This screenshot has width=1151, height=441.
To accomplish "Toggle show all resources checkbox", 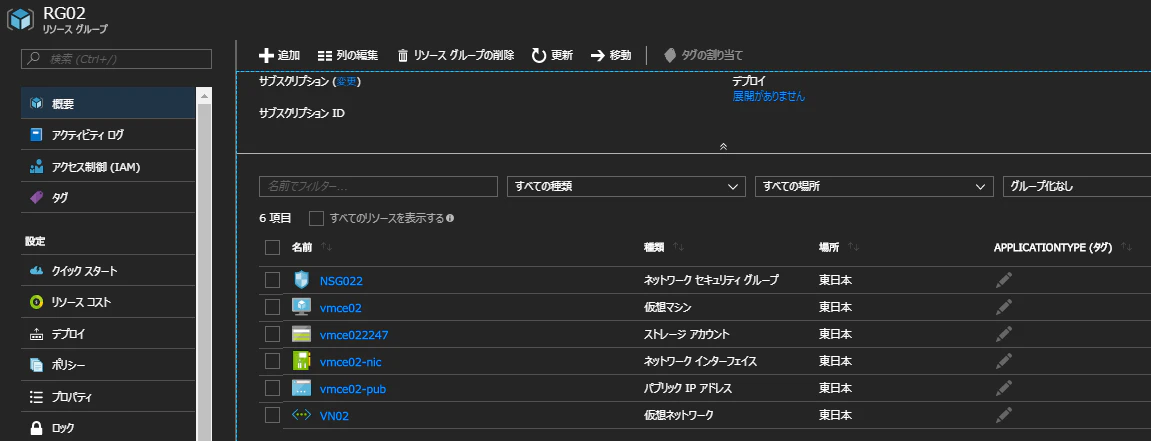I will (x=316, y=218).
